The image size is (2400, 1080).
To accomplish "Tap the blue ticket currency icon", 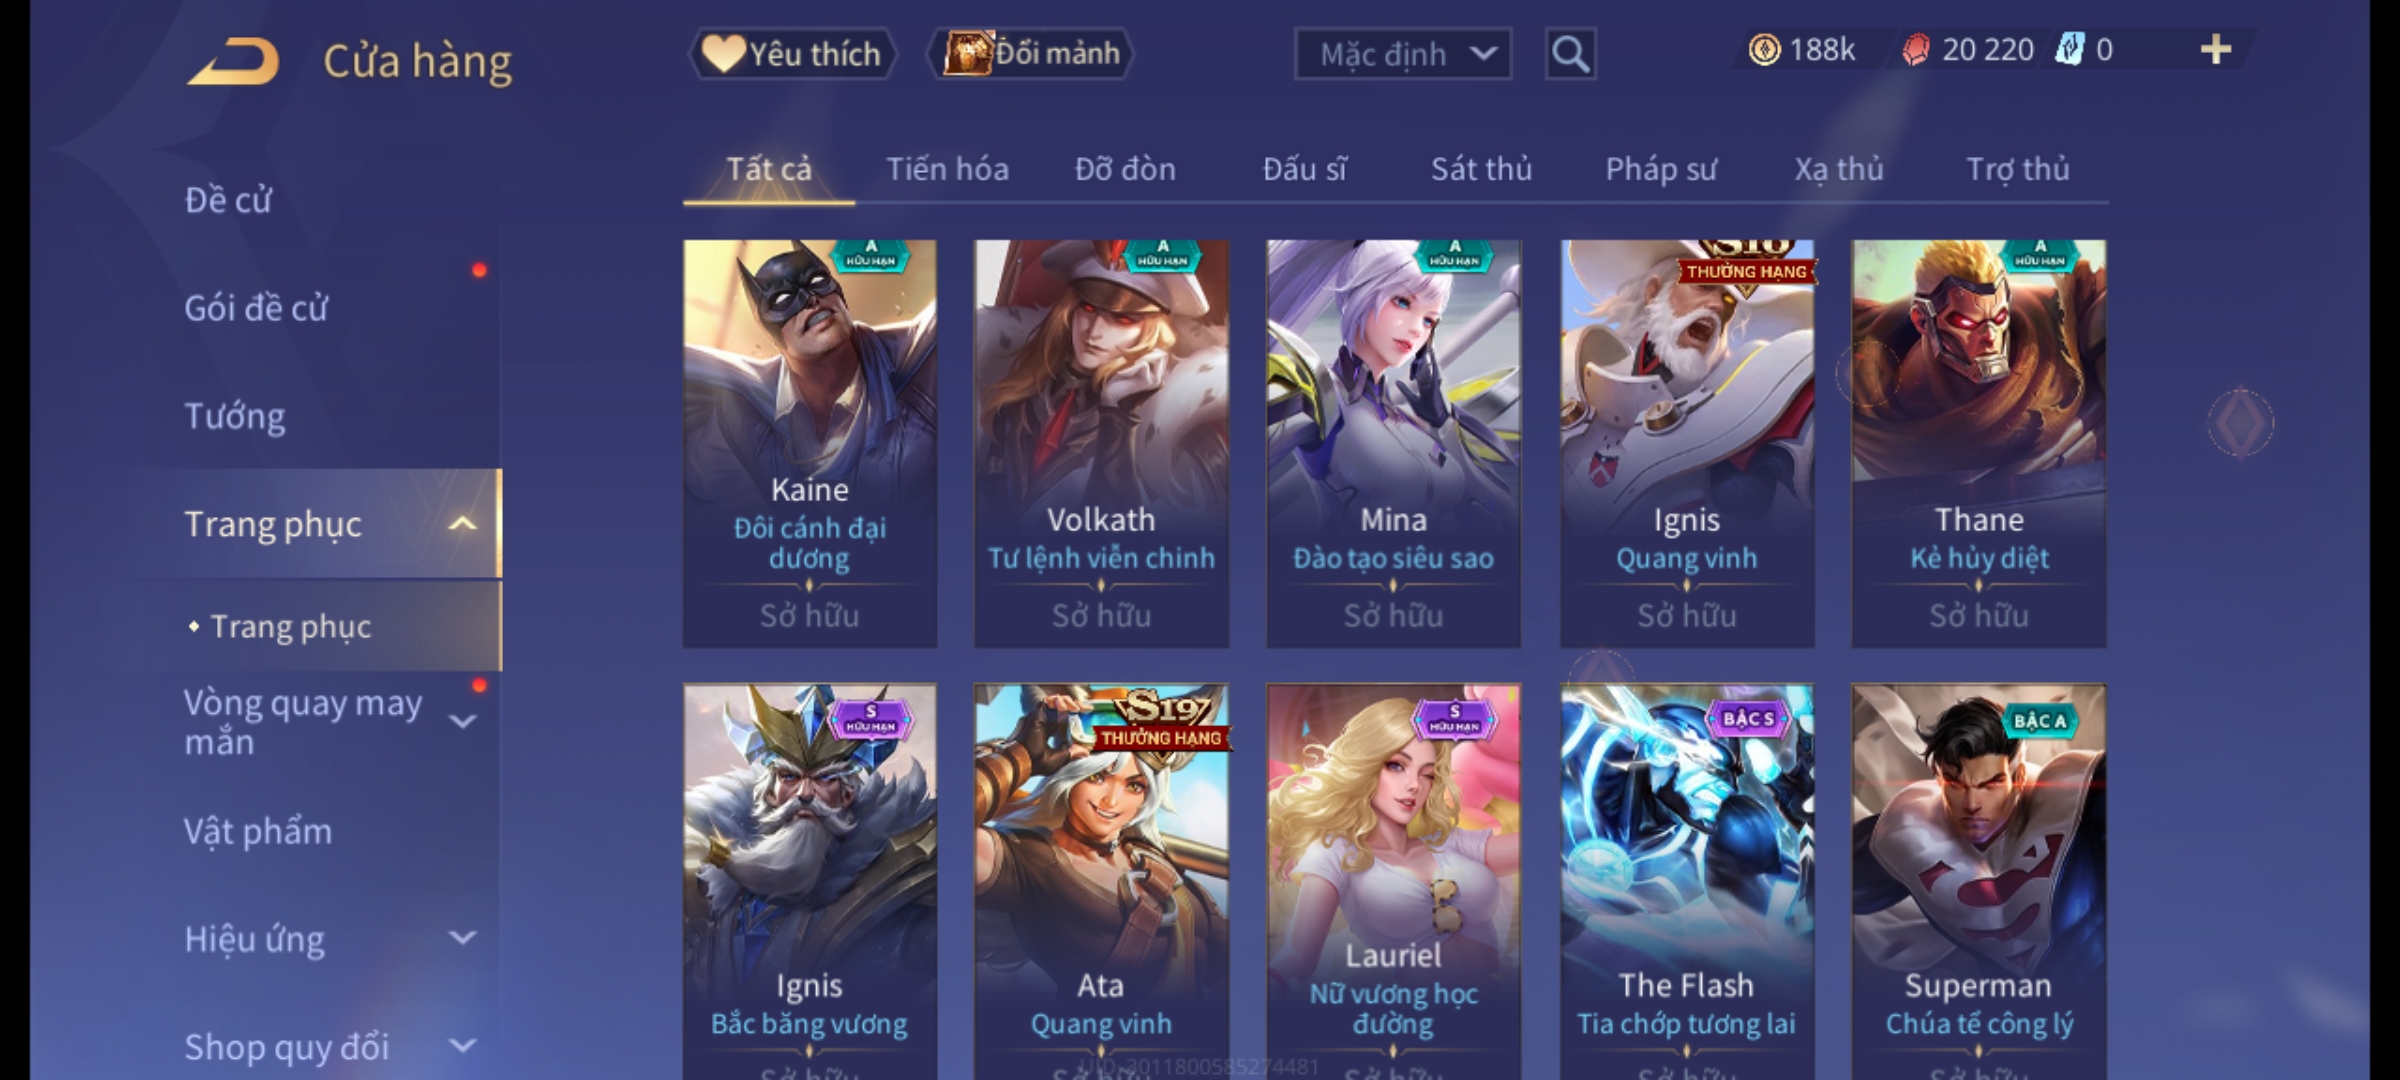I will click(x=2069, y=50).
